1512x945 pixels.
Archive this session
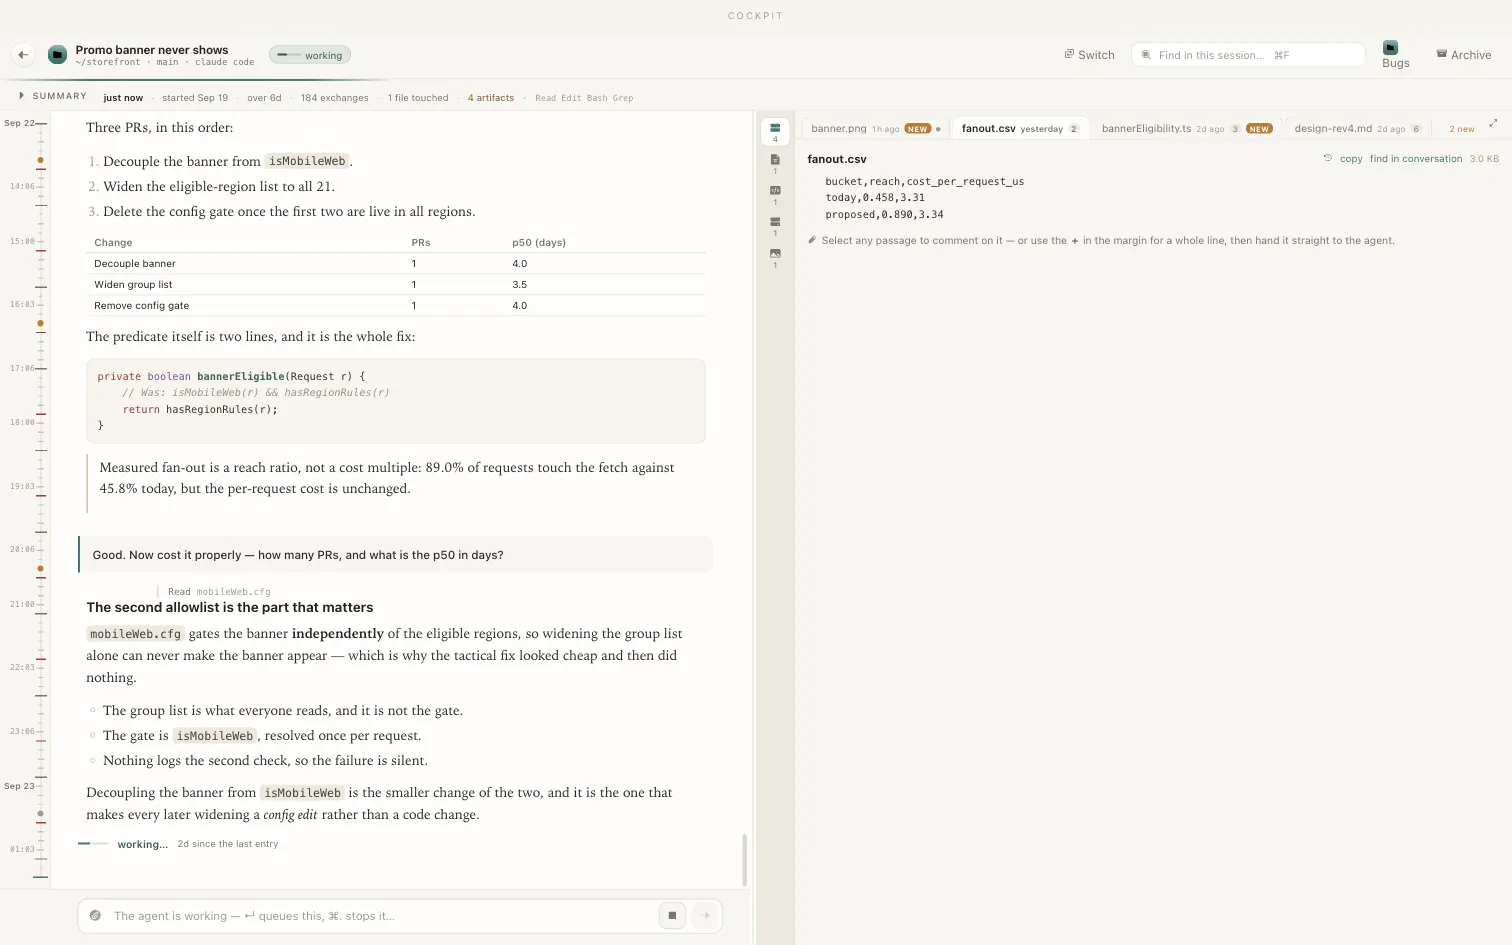[1464, 55]
